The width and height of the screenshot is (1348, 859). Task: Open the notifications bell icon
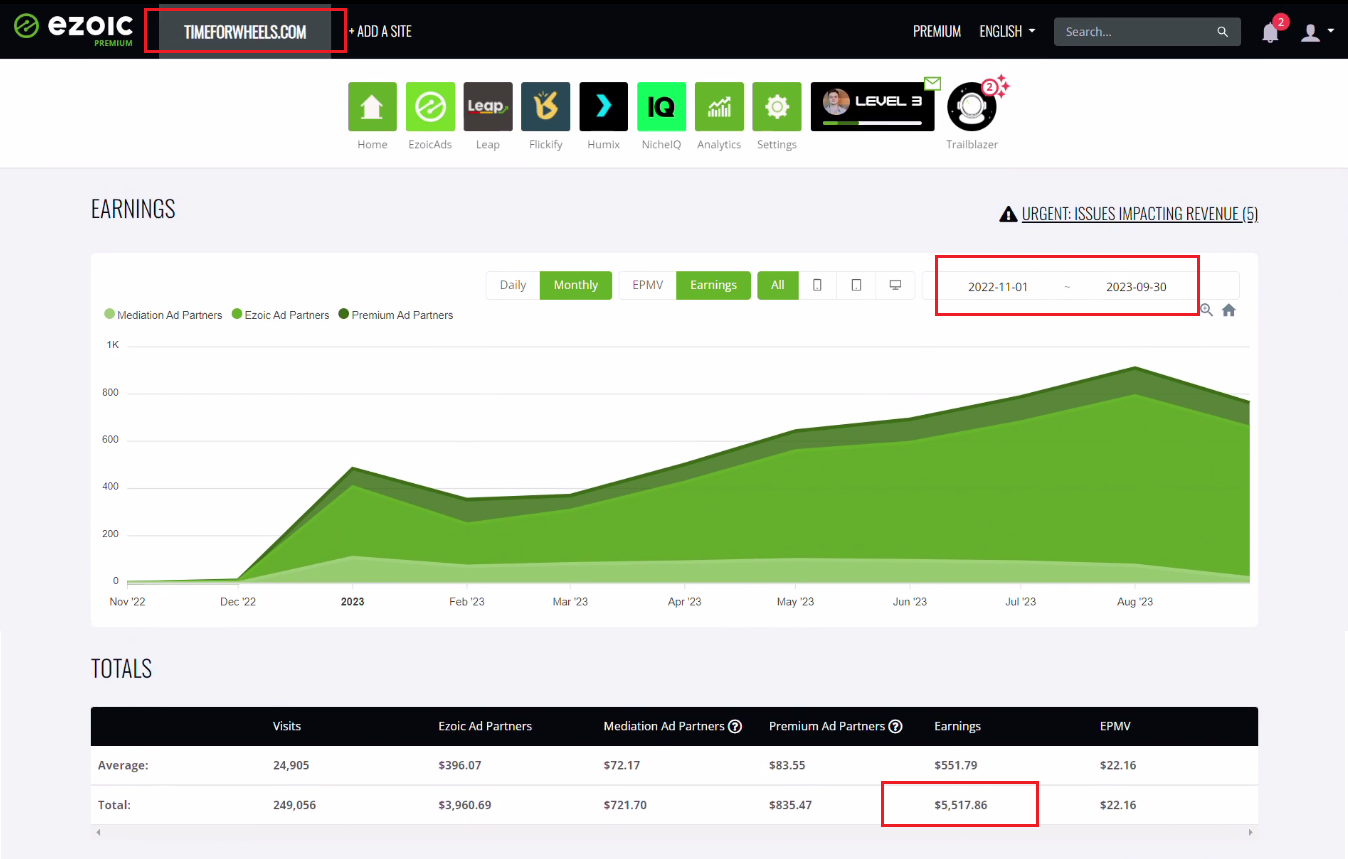tap(1270, 32)
